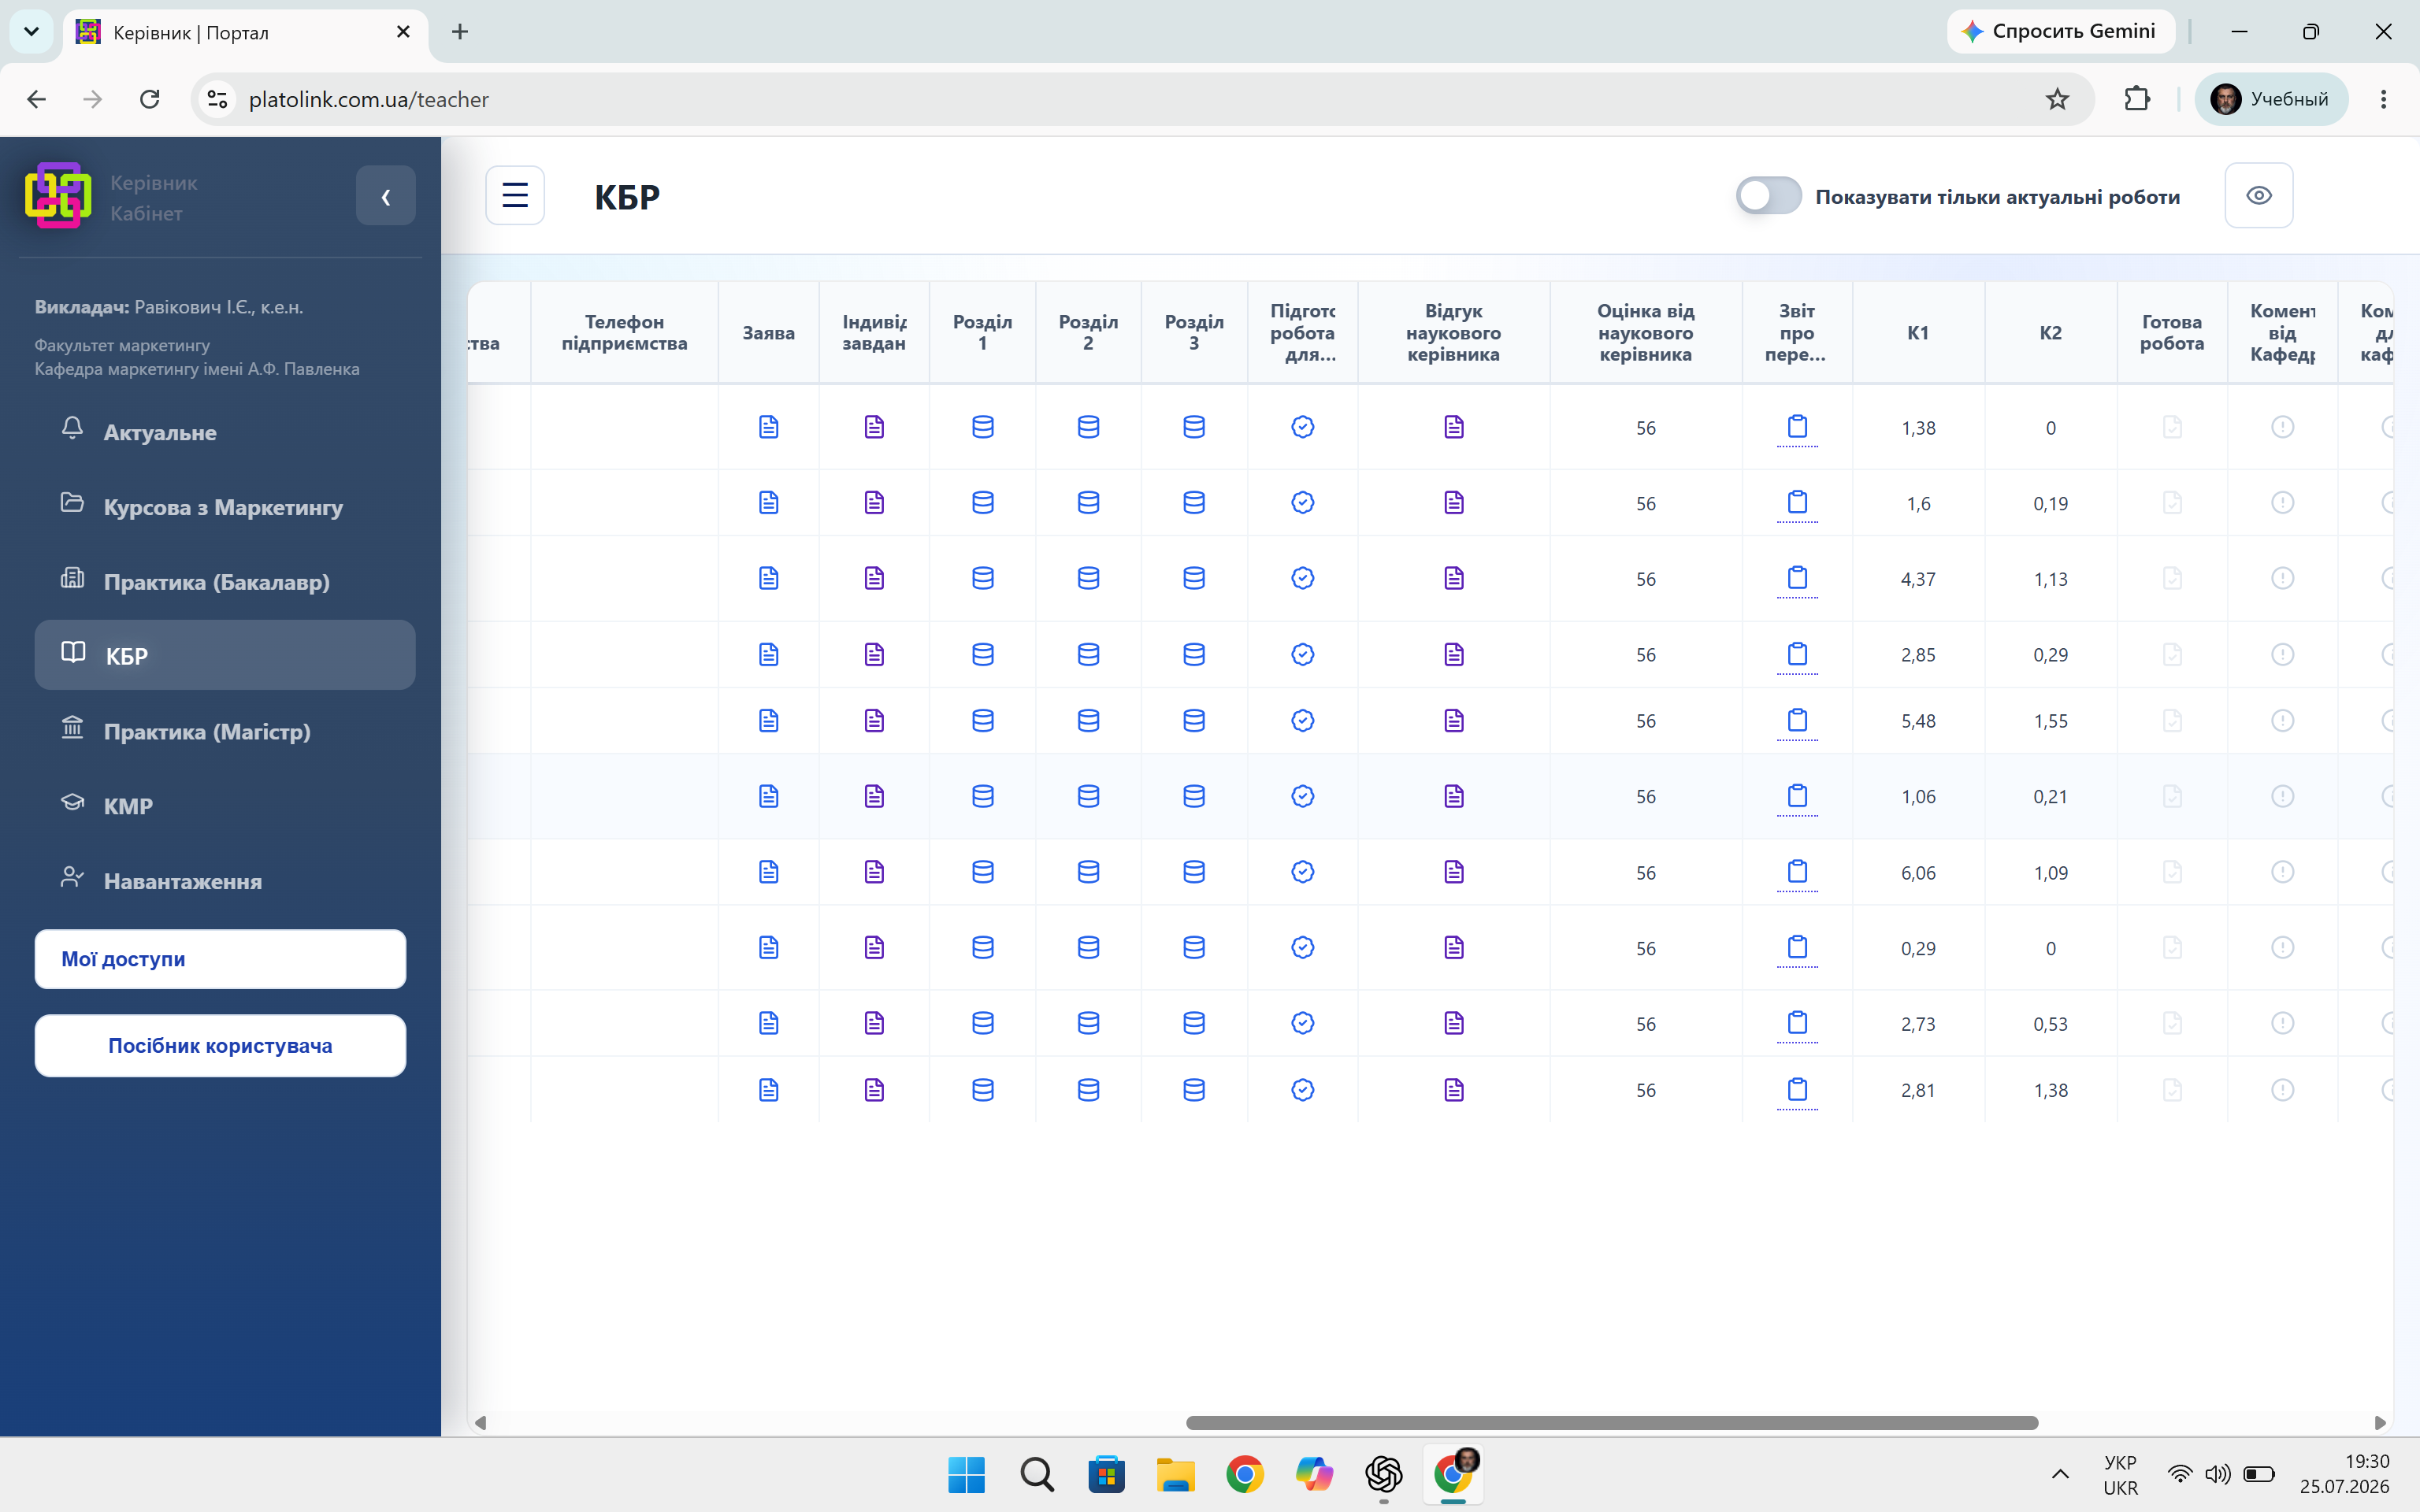Image resolution: width=2420 pixels, height=1512 pixels.
Task: Click the hamburger menu icon next to КБР
Action: pos(515,195)
